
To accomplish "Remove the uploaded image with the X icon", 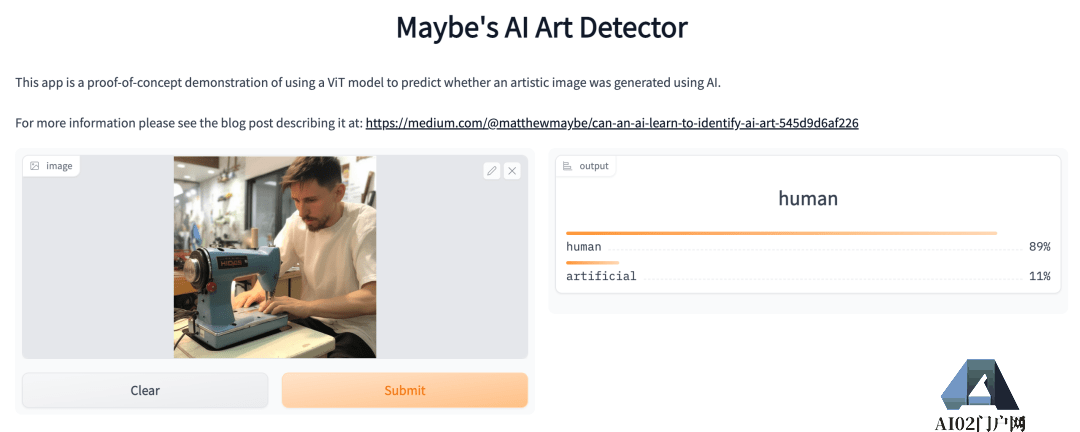I will (x=512, y=171).
